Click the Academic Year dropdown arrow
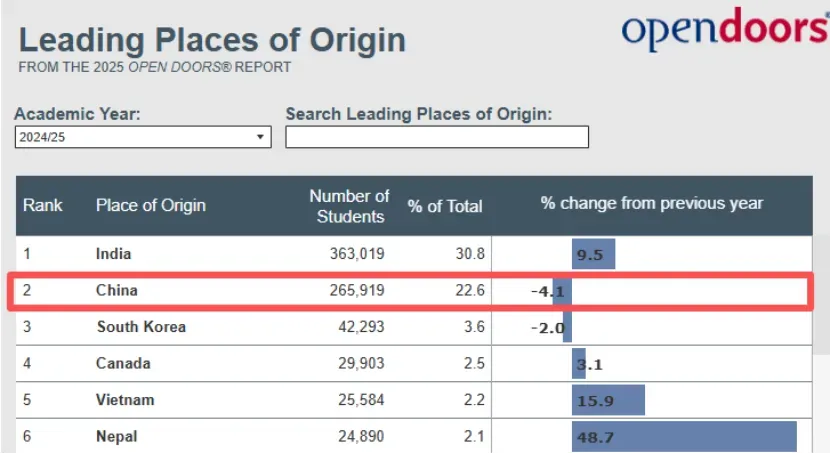830x454 pixels. 260,137
